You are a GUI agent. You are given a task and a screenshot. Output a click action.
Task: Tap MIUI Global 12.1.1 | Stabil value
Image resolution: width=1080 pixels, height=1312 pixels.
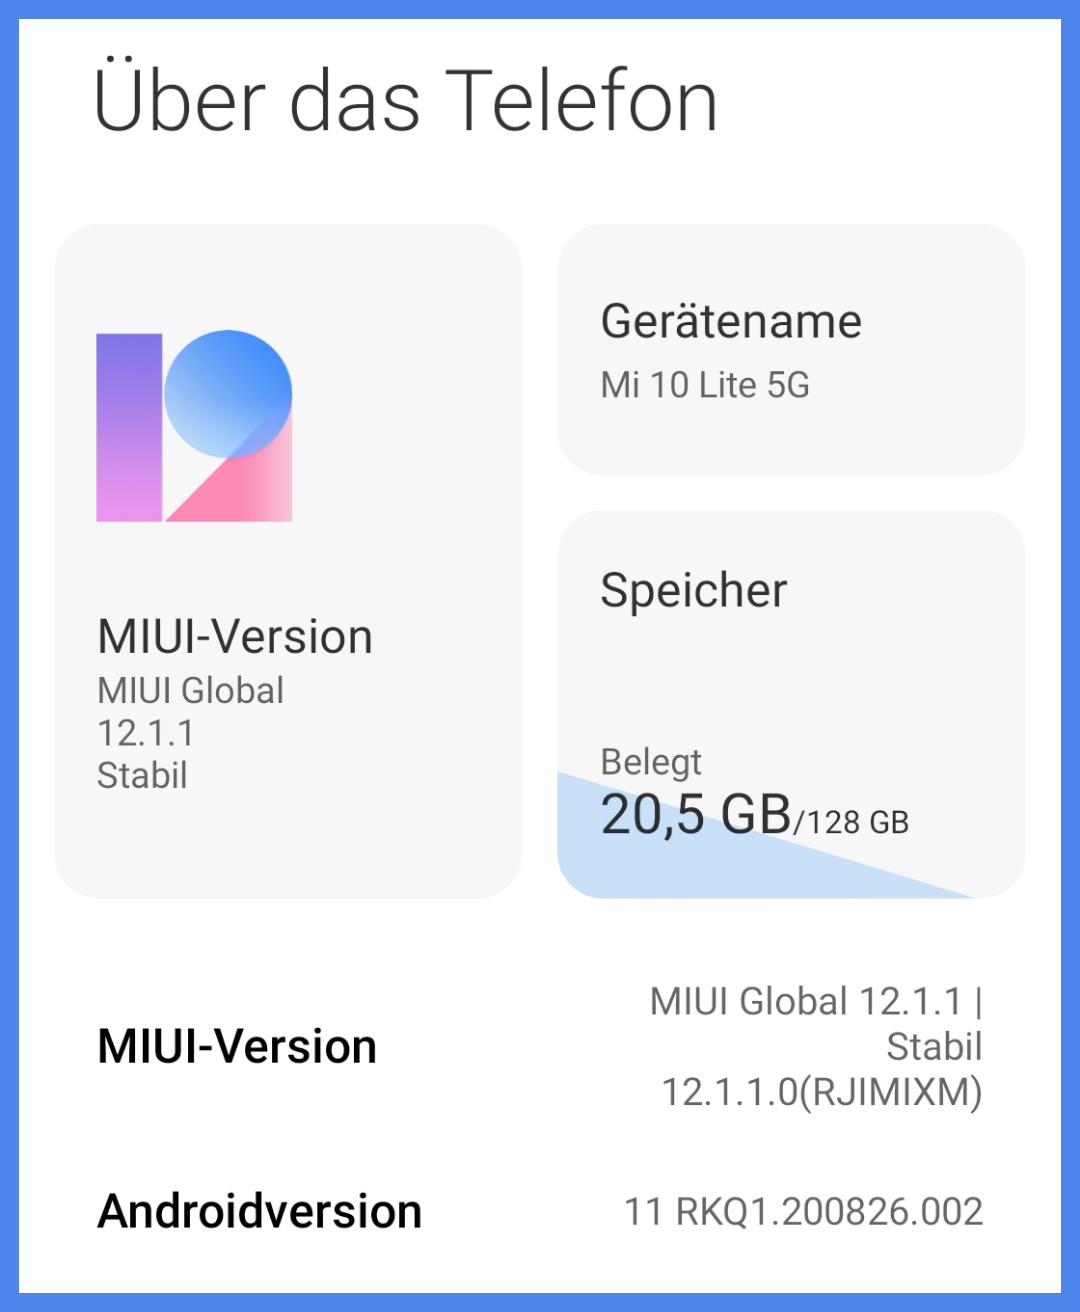click(816, 1023)
